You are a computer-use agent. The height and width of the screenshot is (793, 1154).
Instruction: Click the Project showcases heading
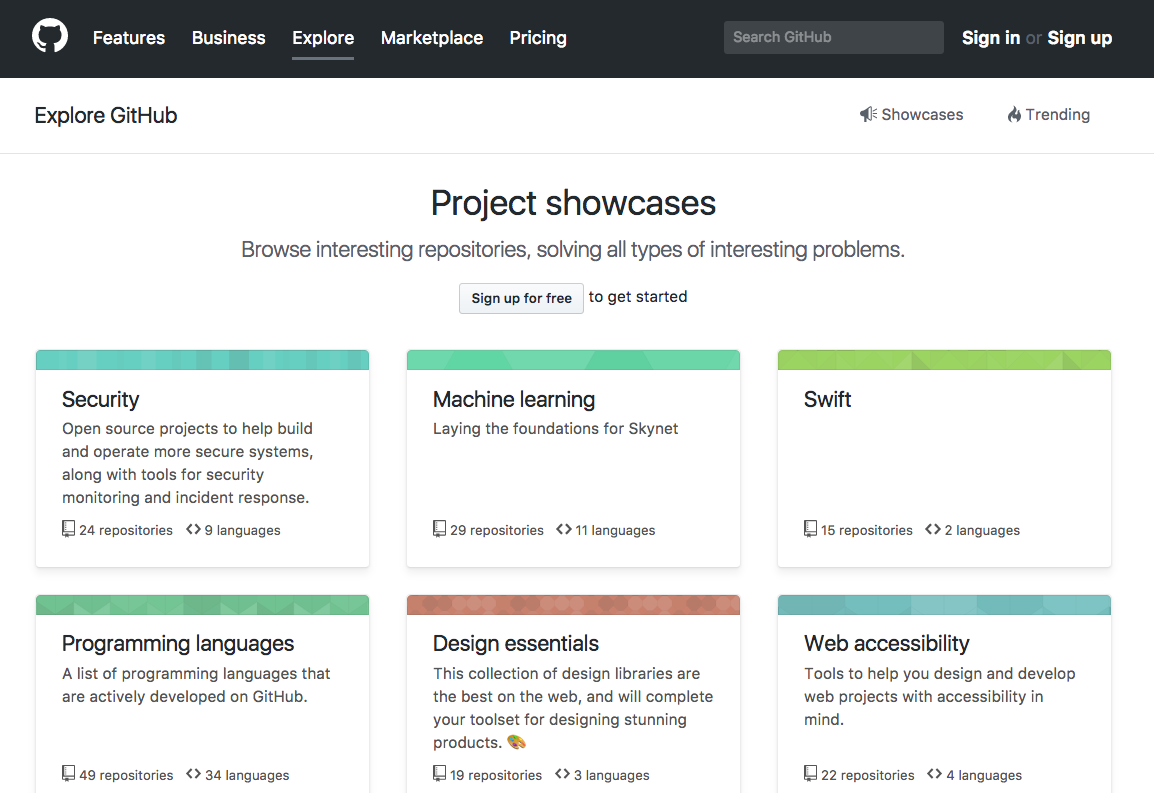(x=573, y=203)
